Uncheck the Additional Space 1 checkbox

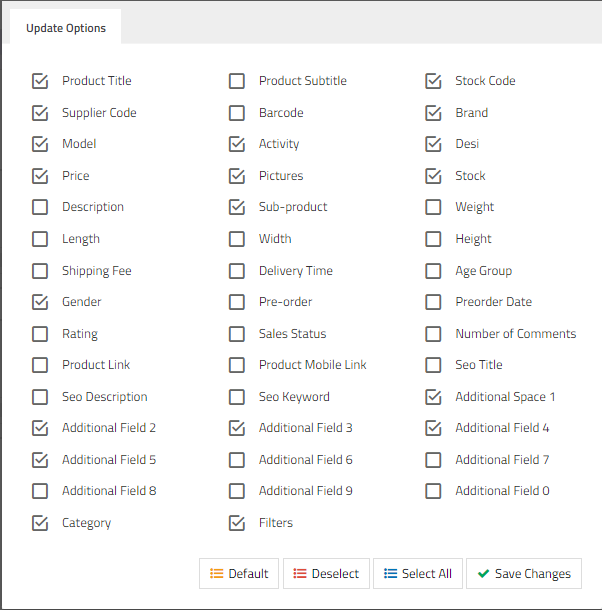point(433,397)
